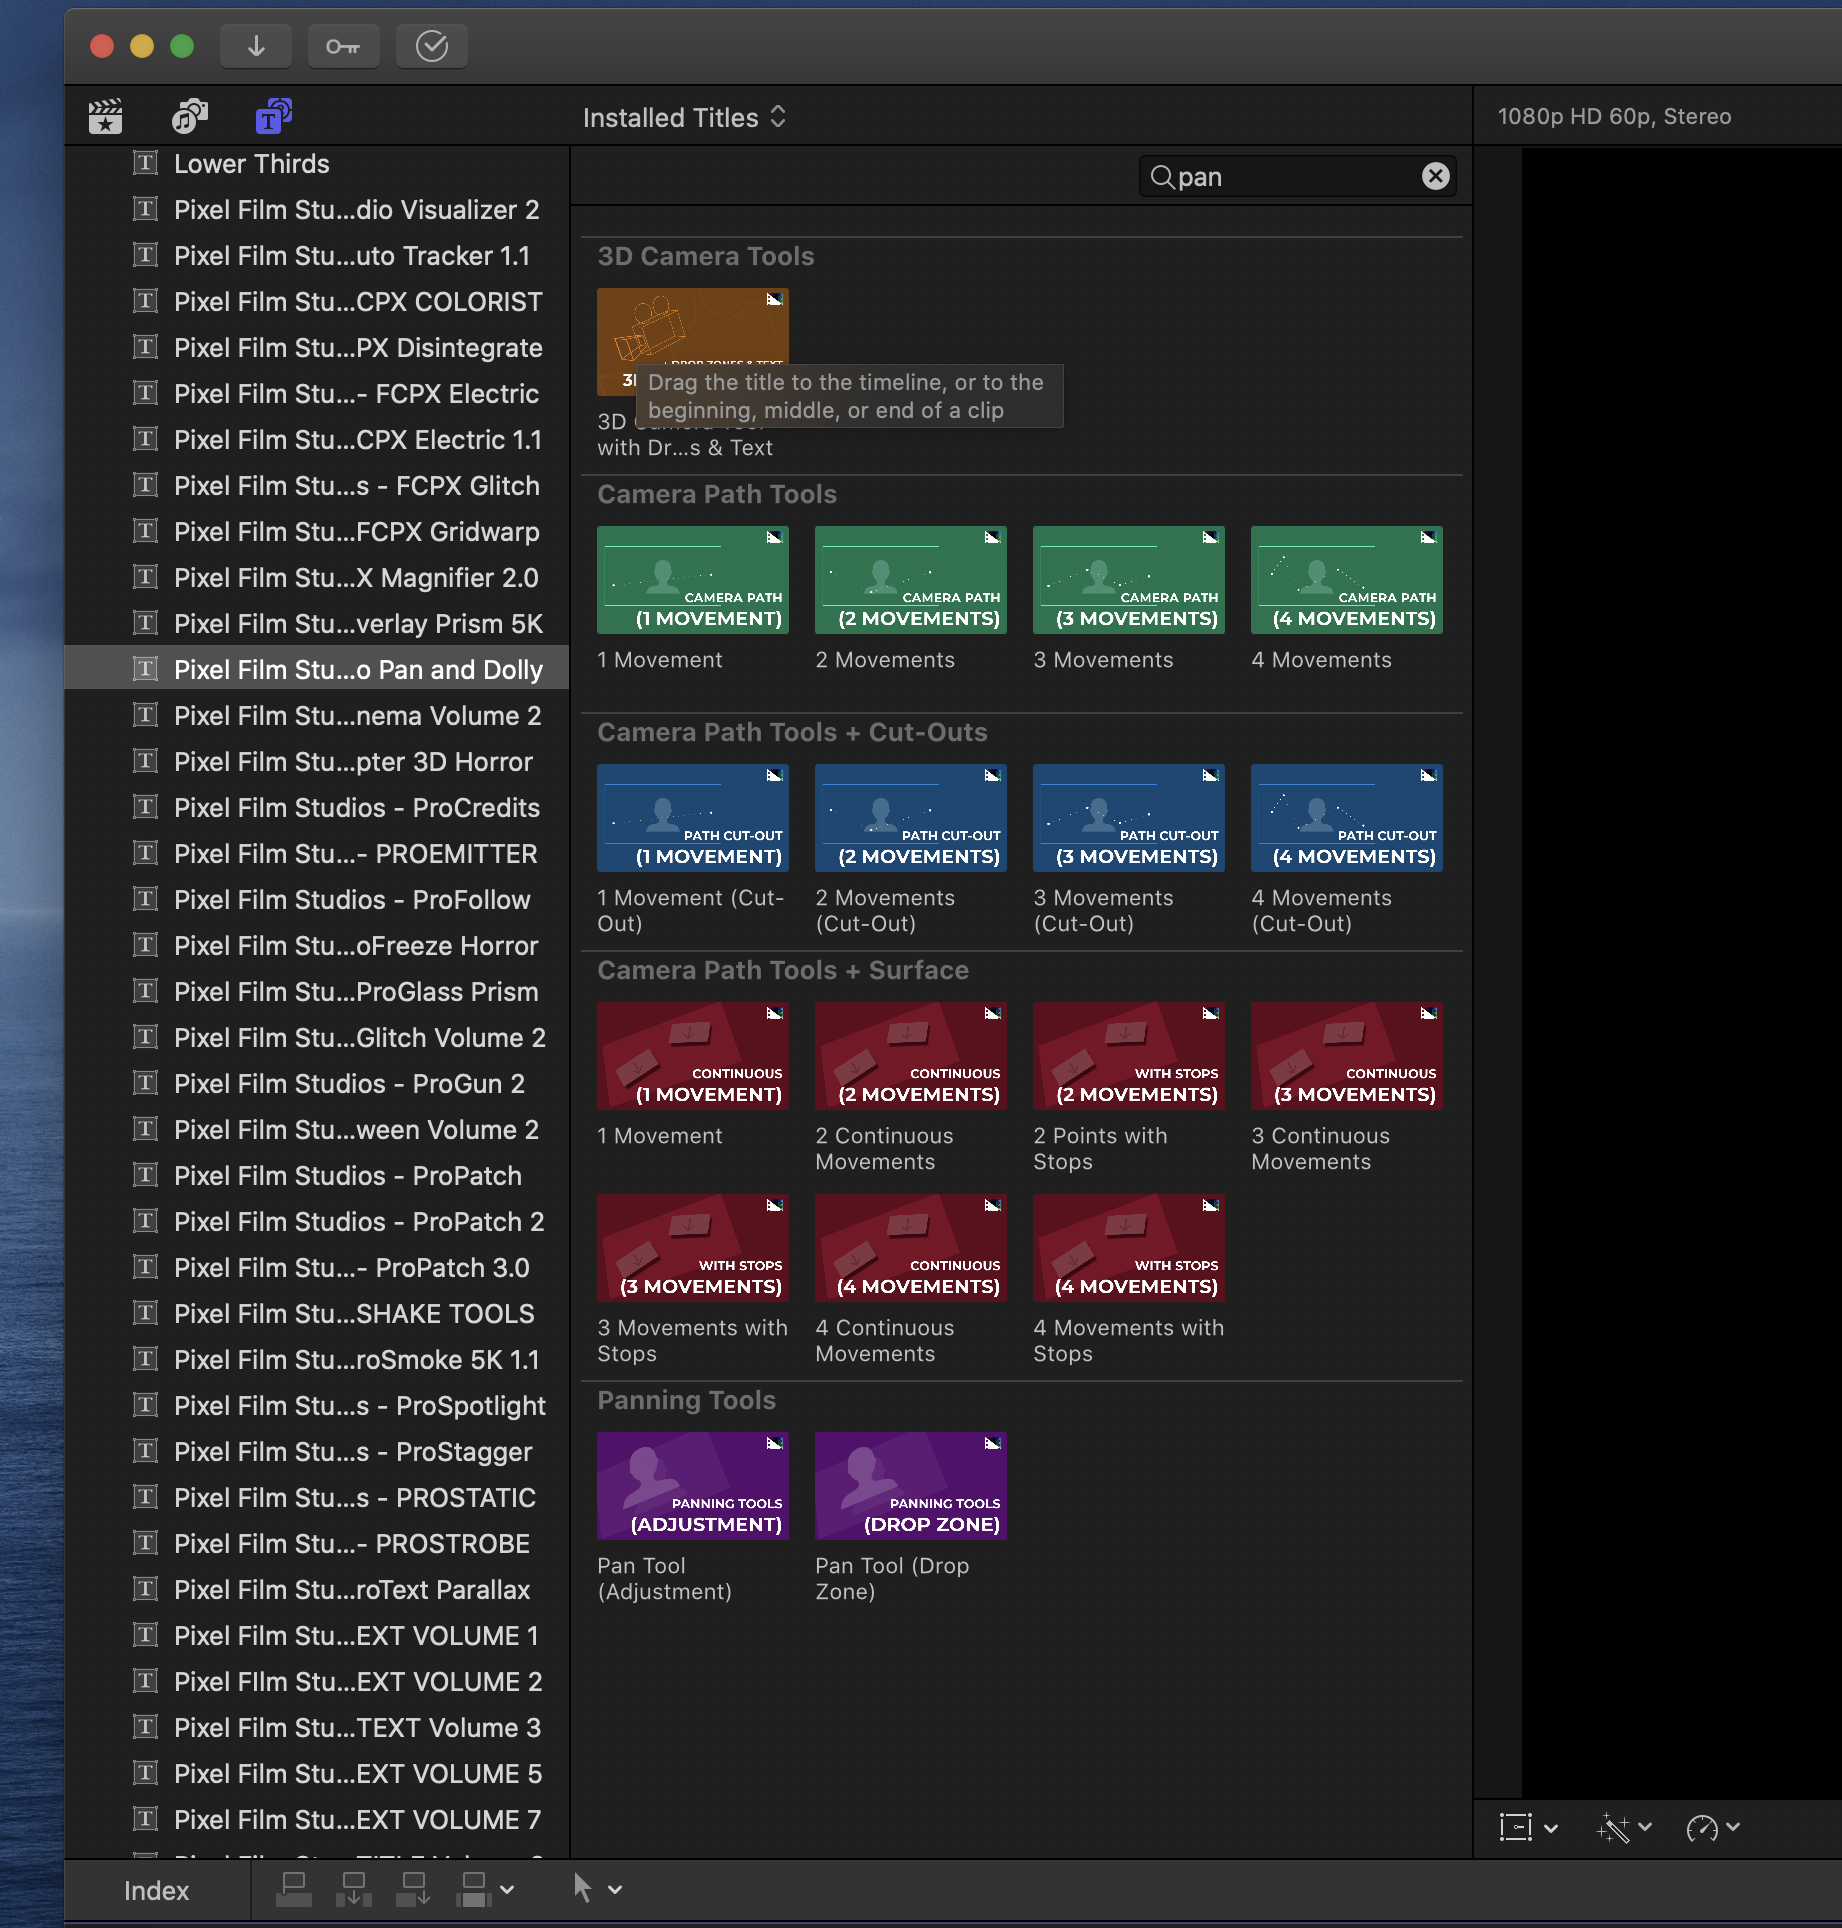The image size is (1842, 1928).
Task: Select Pixel Film Stu...uto Tracker 1.1
Action: tap(317, 256)
